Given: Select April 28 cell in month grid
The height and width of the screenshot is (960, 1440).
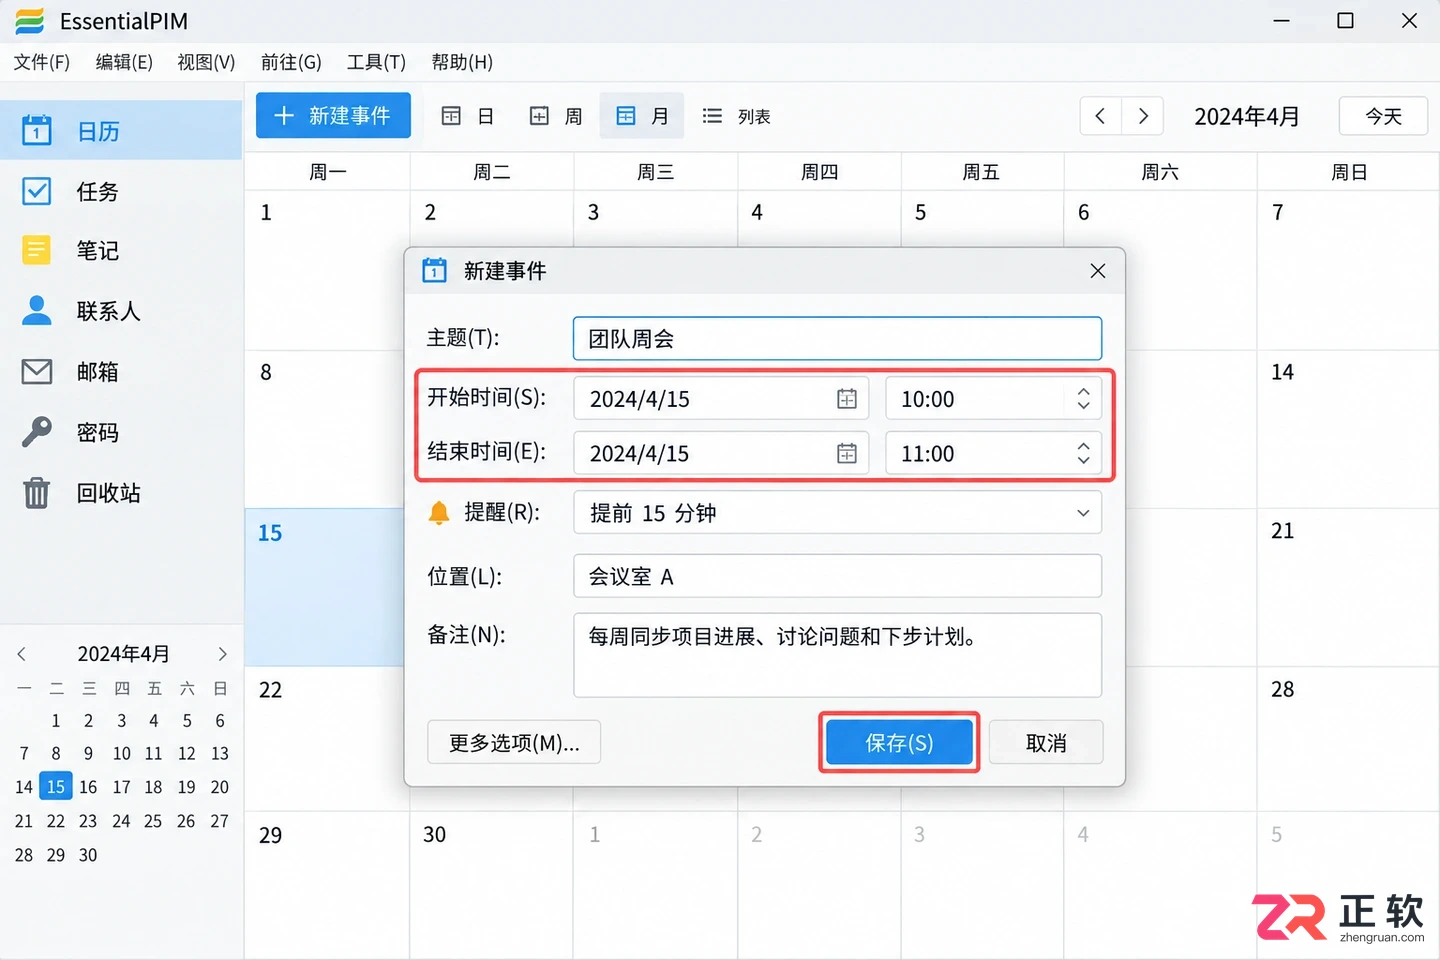Looking at the screenshot, I should pyautogui.click(x=1348, y=739).
